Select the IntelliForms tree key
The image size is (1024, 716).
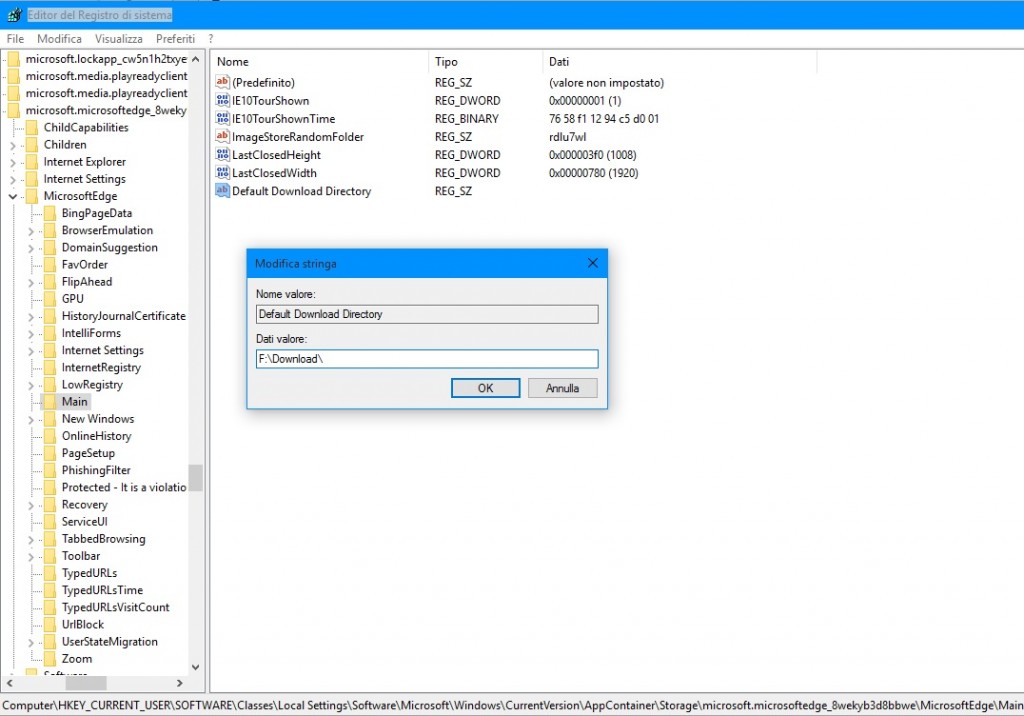point(91,333)
